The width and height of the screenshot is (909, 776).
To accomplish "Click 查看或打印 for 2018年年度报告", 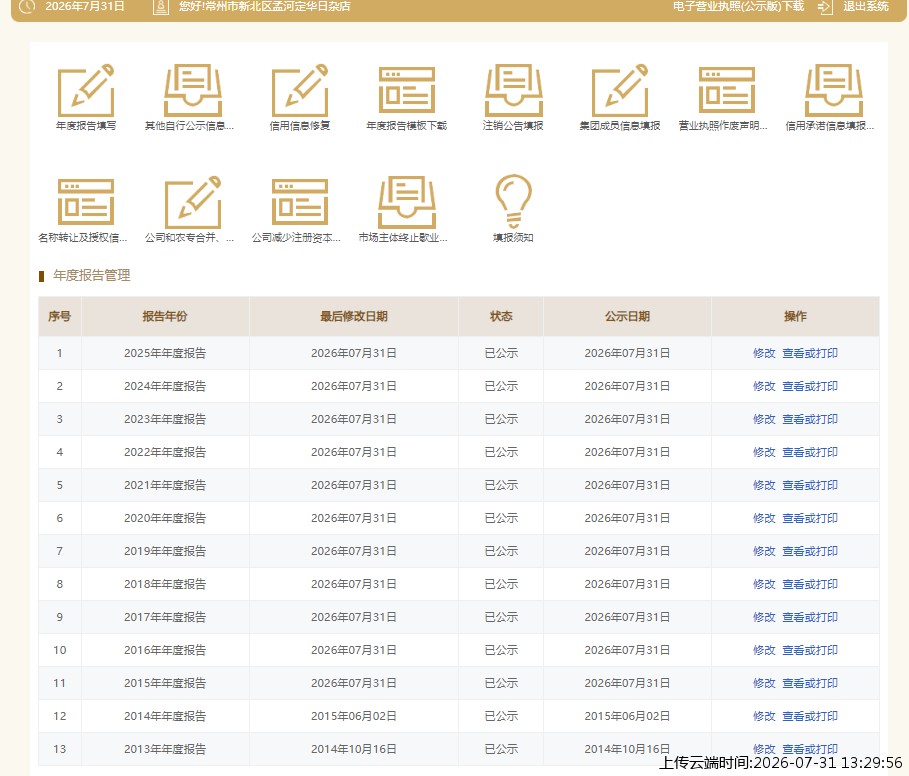I will [x=809, y=584].
